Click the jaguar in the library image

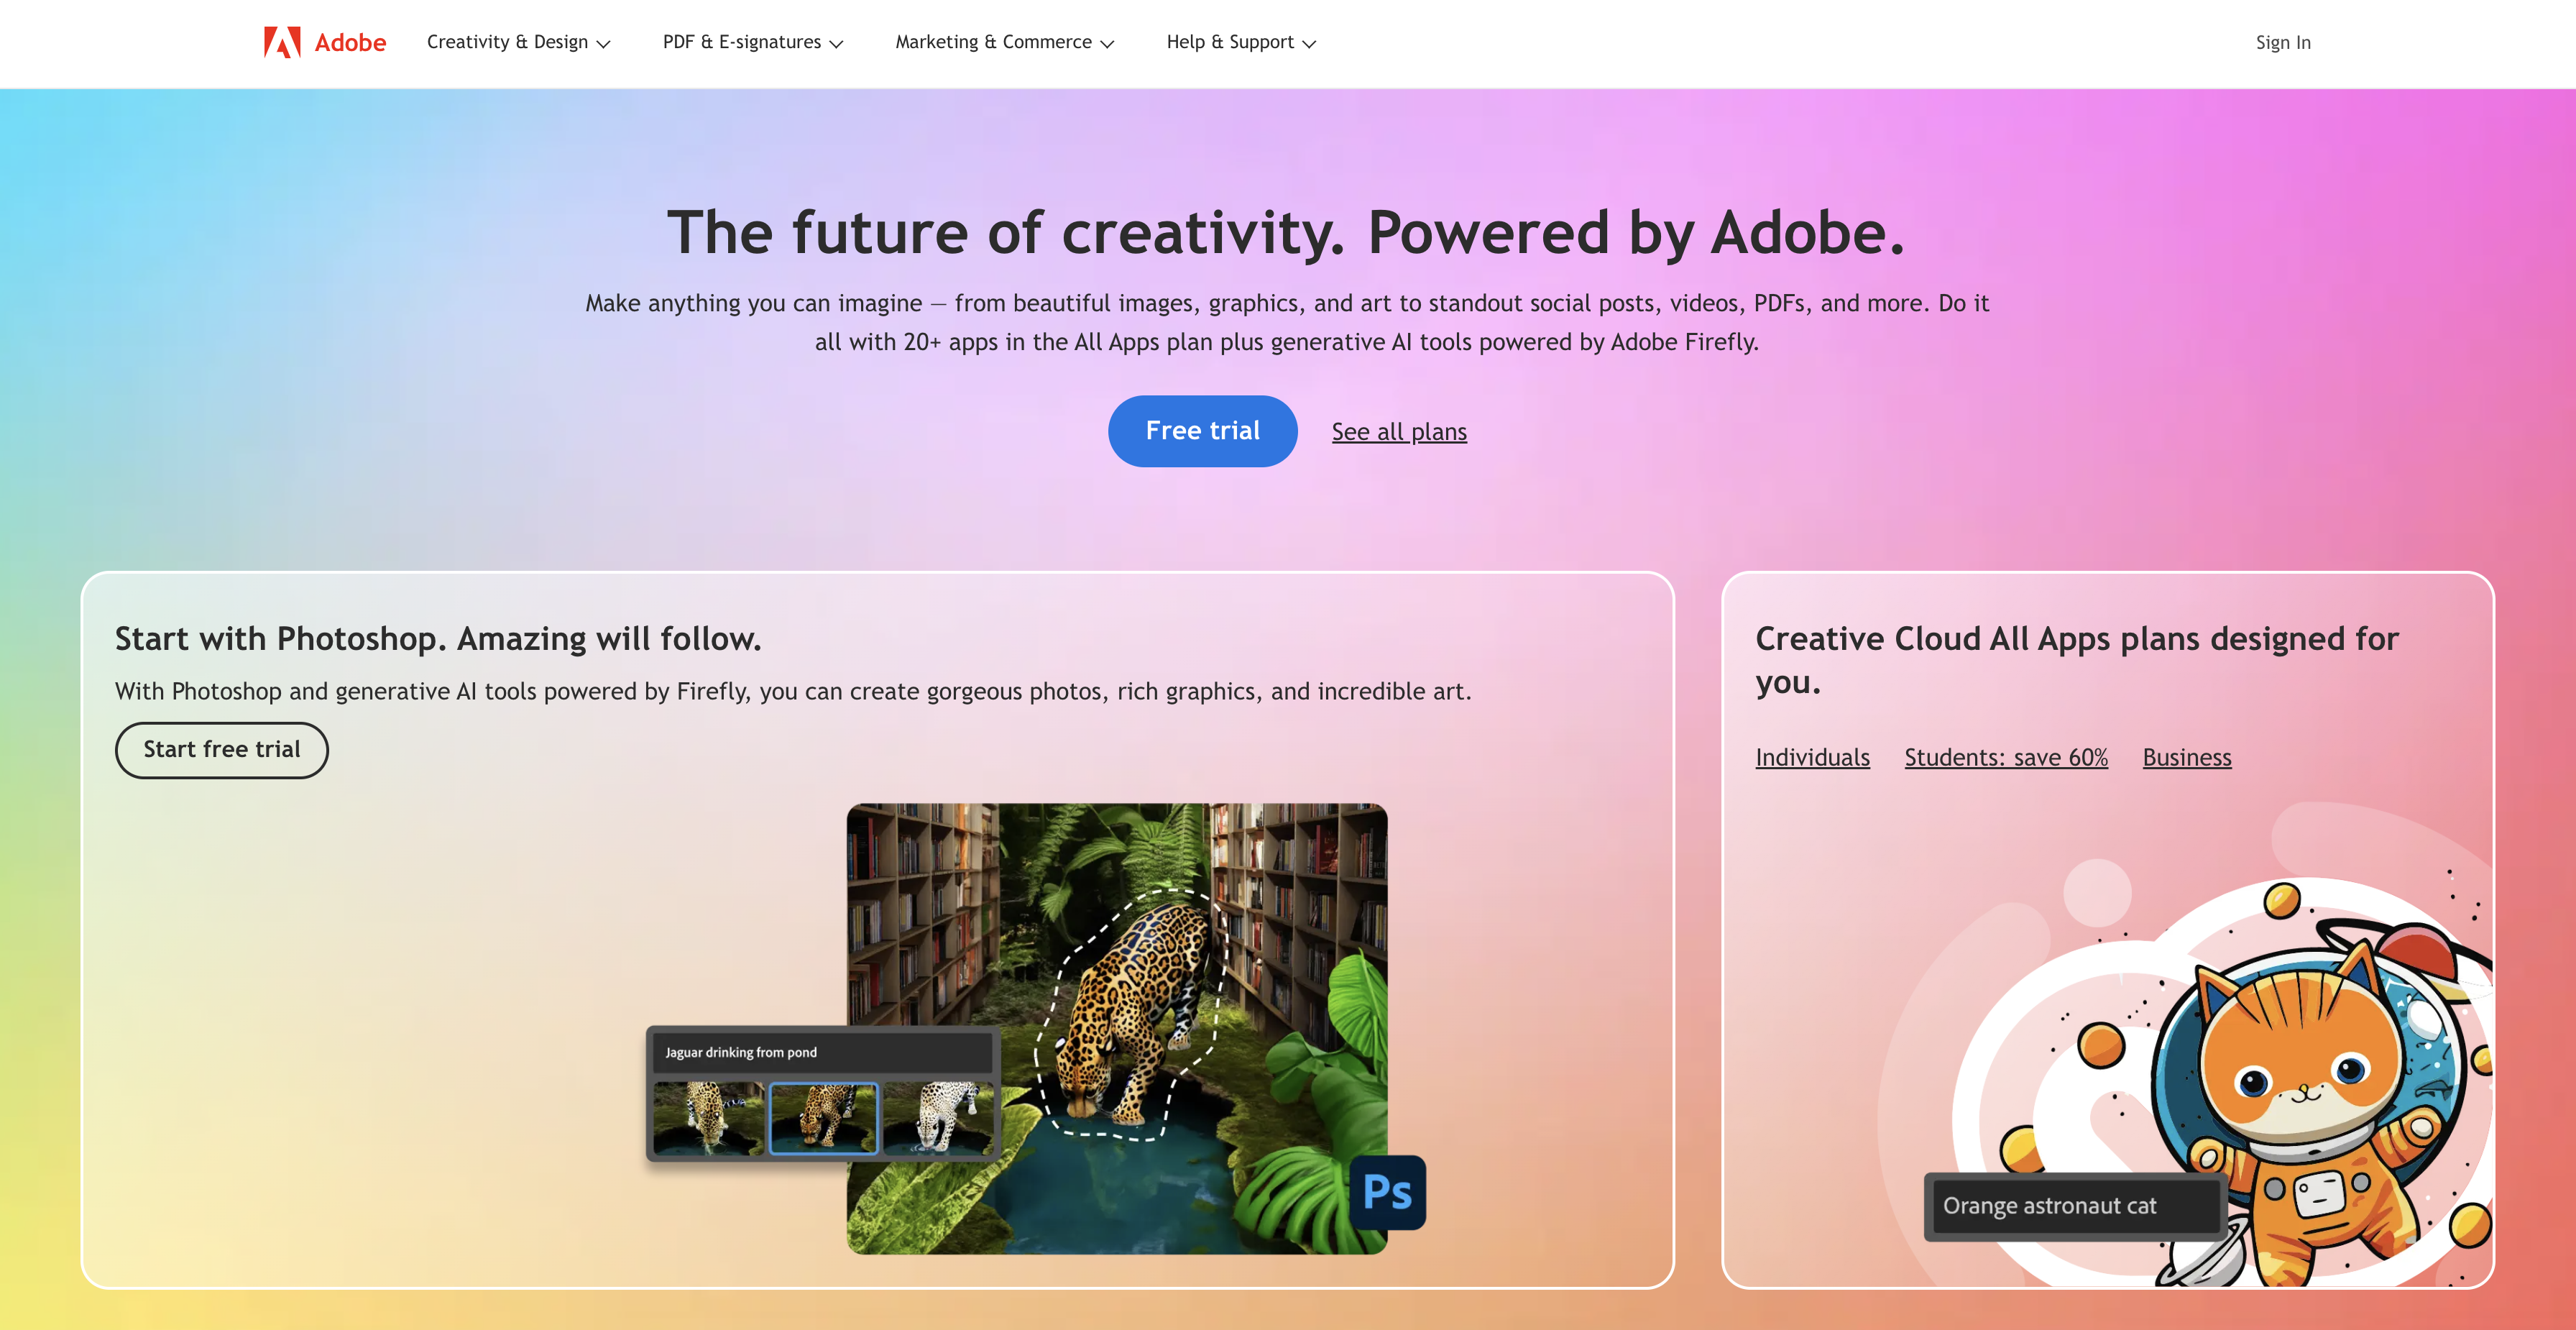(x=1135, y=1010)
